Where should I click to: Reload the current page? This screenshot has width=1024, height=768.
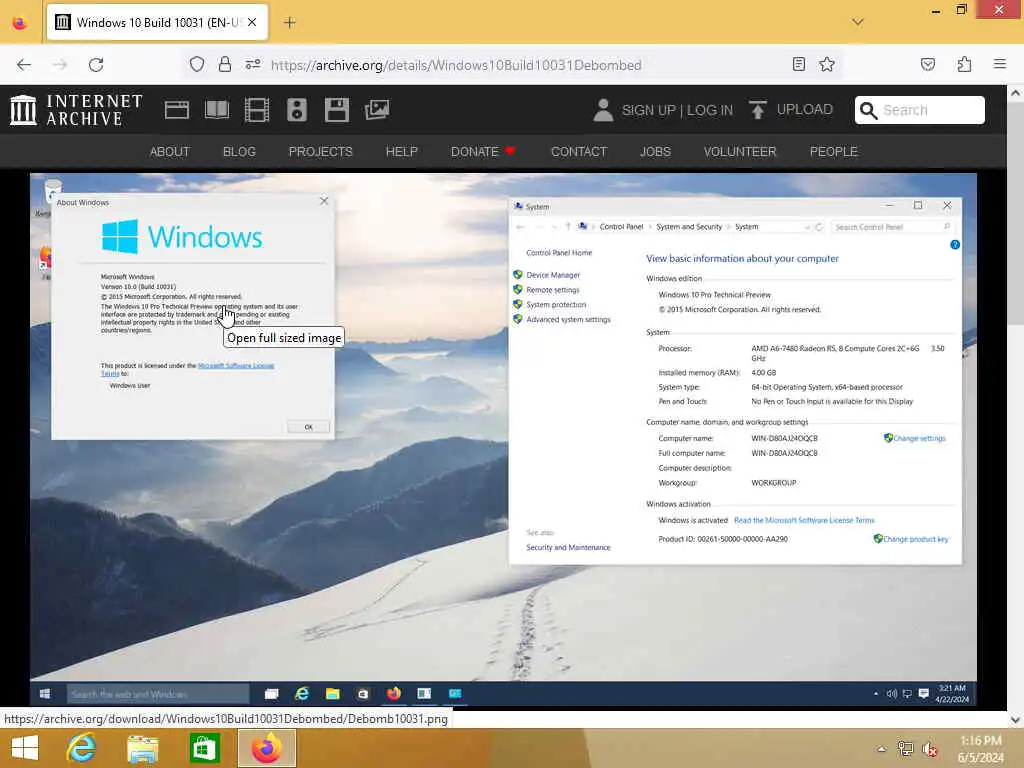[x=96, y=65]
